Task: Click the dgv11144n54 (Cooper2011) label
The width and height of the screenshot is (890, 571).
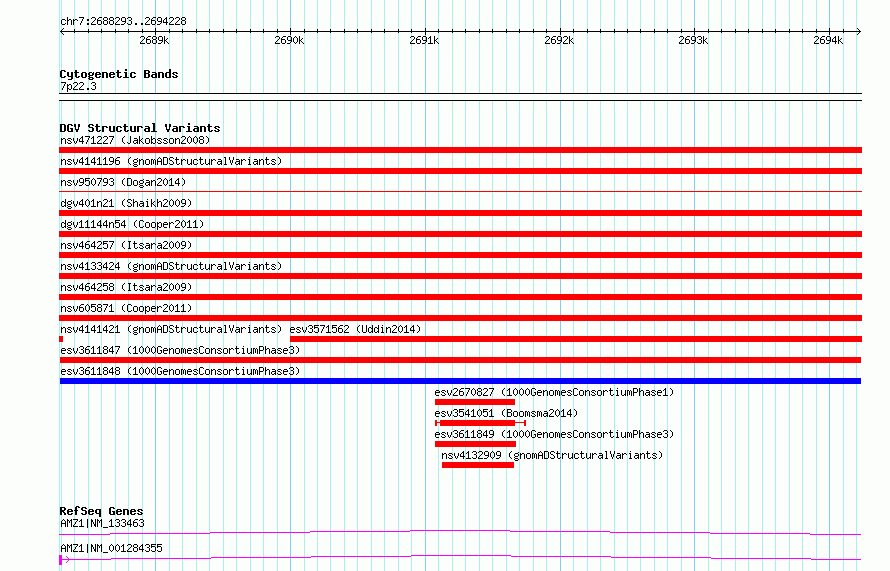Action: pos(132,224)
